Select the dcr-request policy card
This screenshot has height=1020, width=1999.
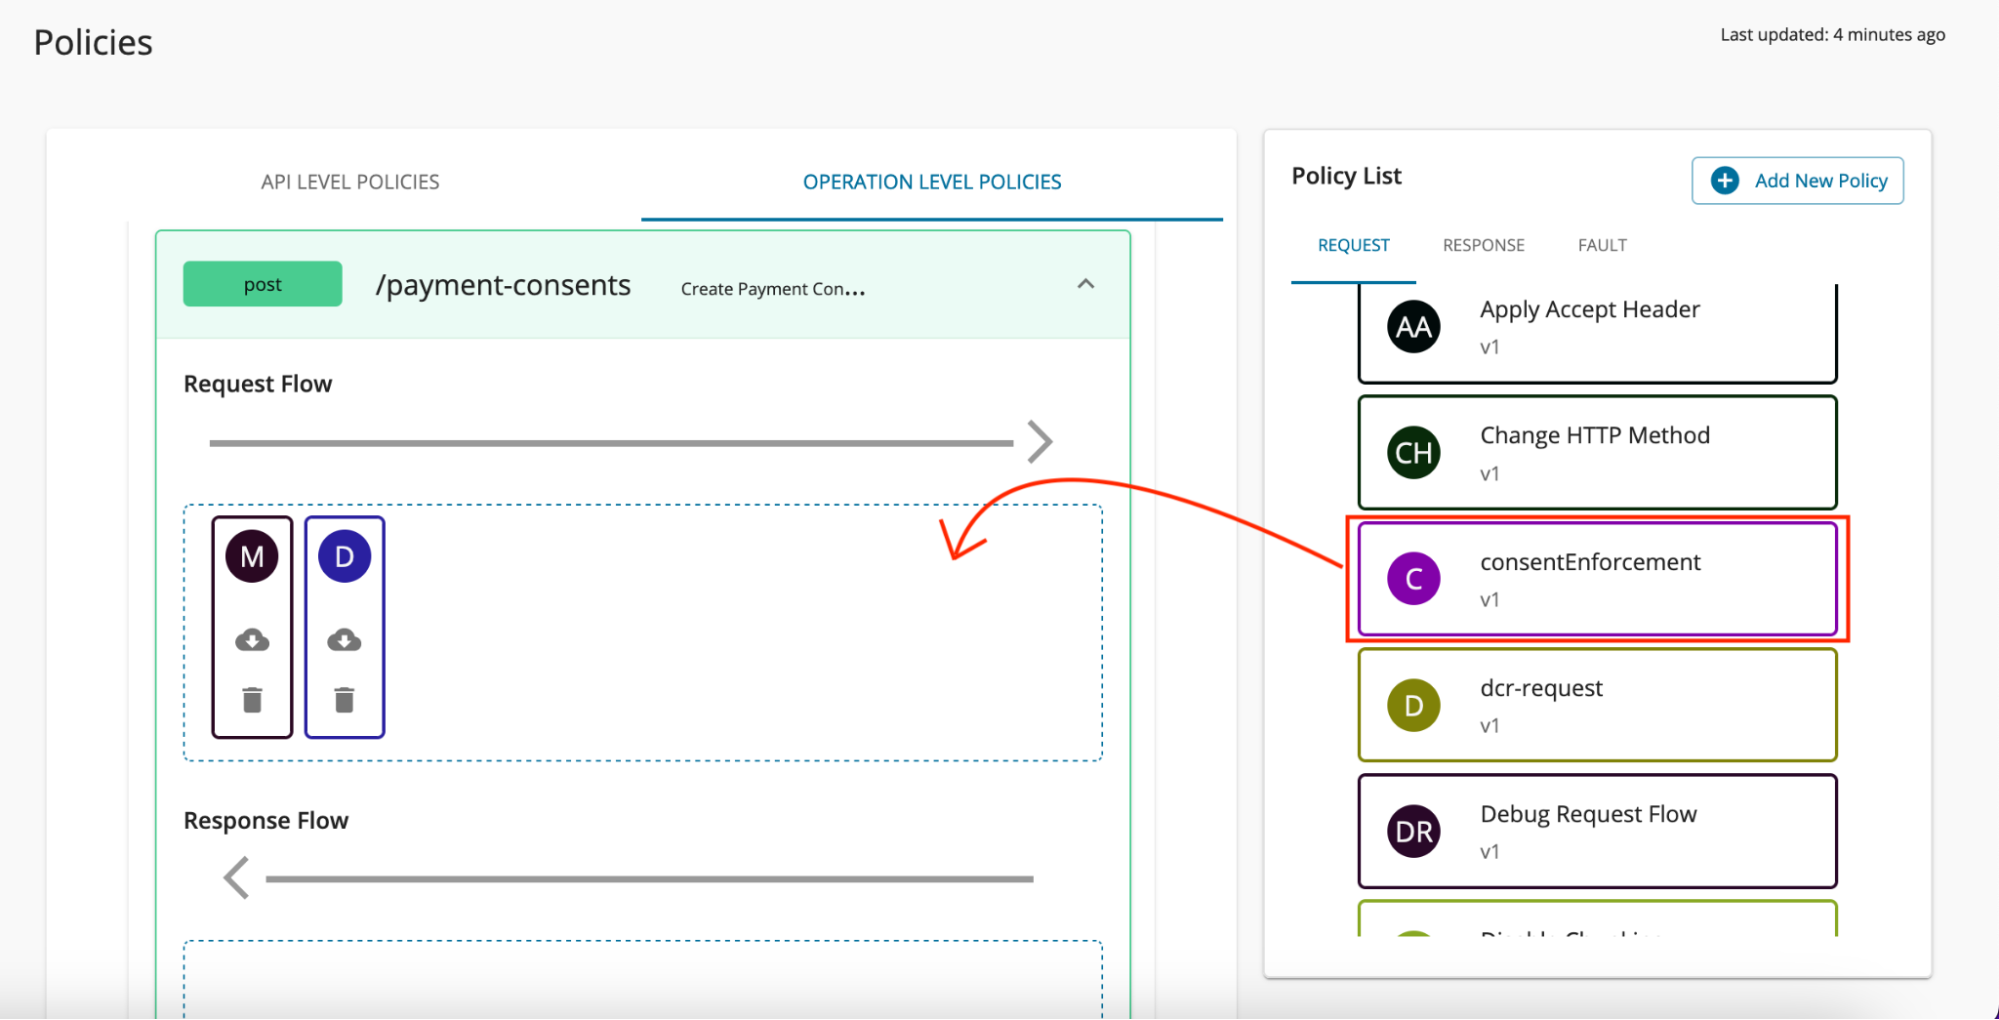pyautogui.click(x=1597, y=704)
